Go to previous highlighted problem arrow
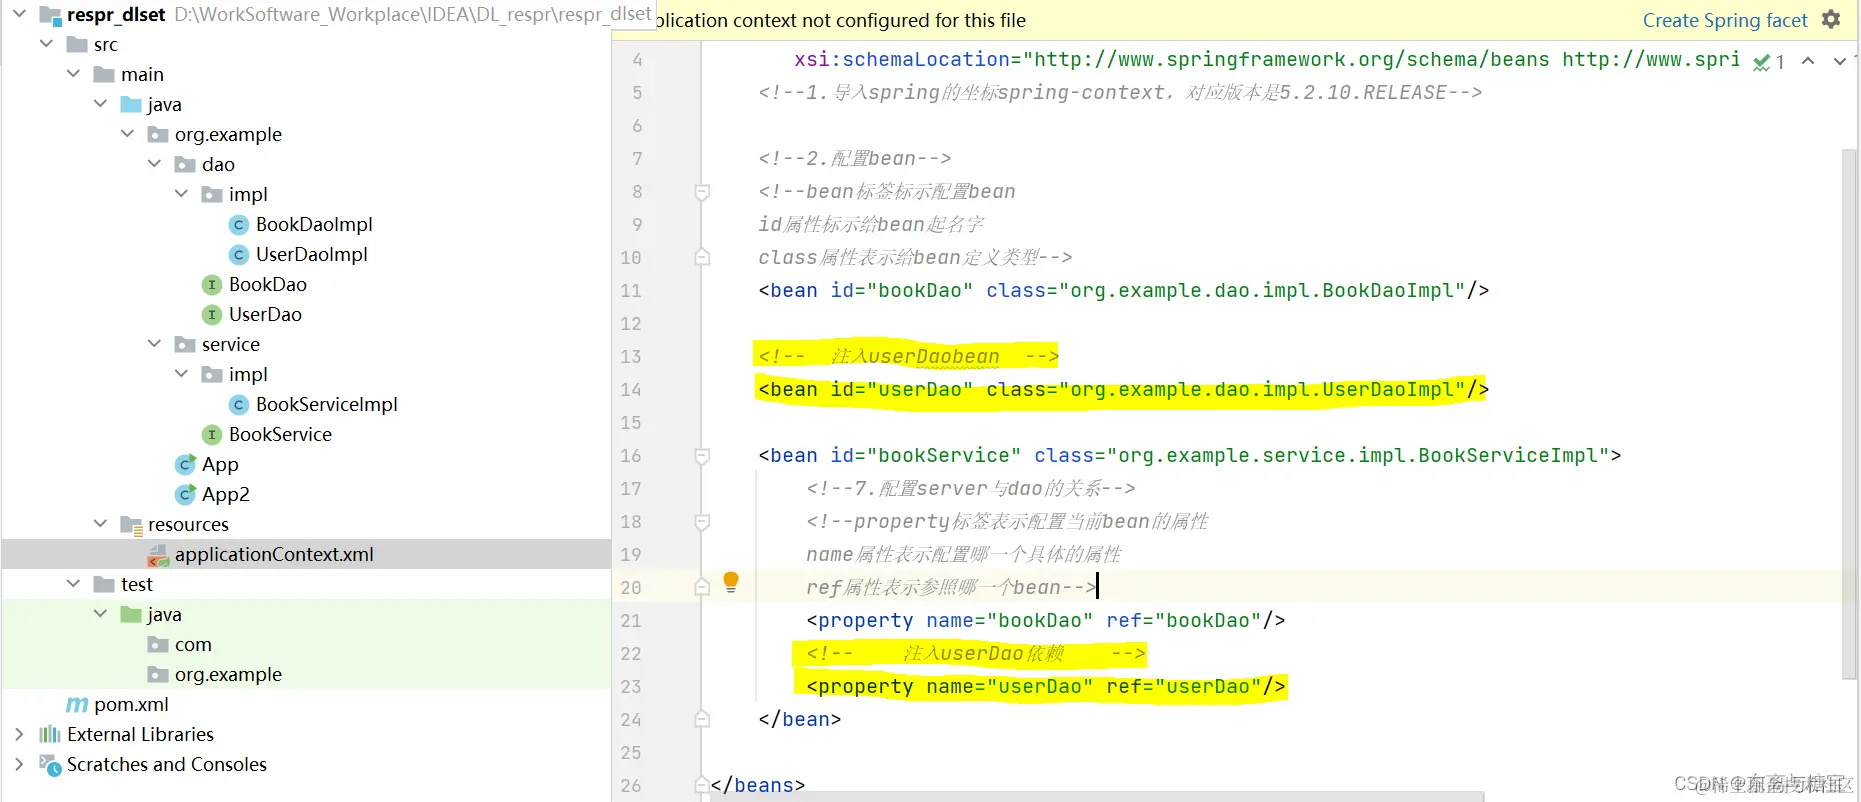The width and height of the screenshot is (1861, 802). tap(1808, 61)
